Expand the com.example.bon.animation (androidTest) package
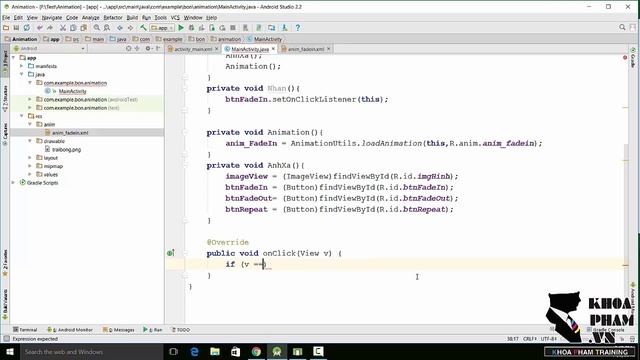 pos(30,99)
